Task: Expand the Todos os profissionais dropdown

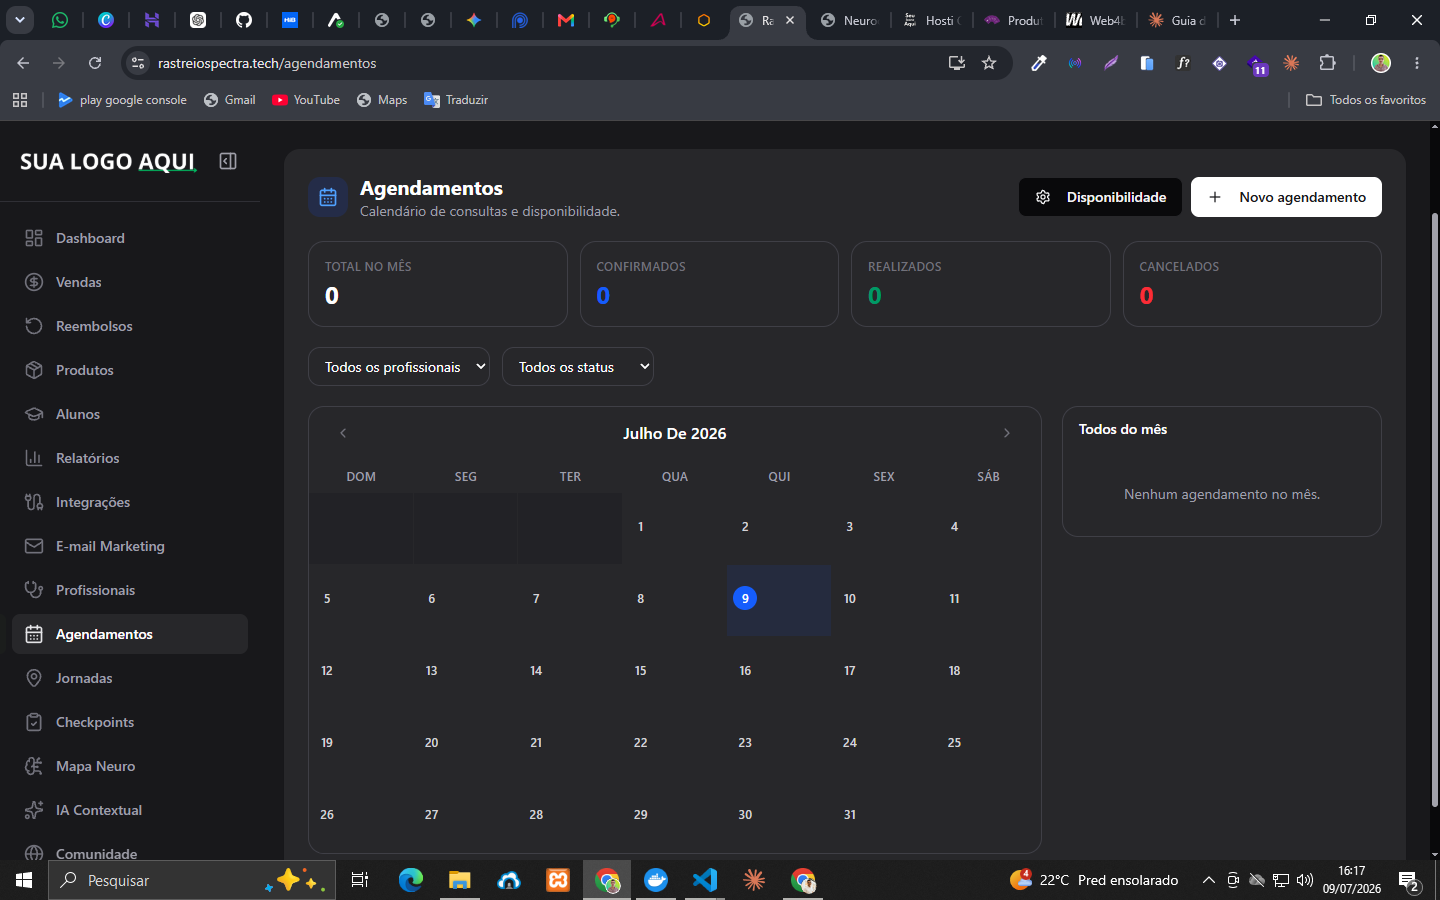Action: pos(399,367)
